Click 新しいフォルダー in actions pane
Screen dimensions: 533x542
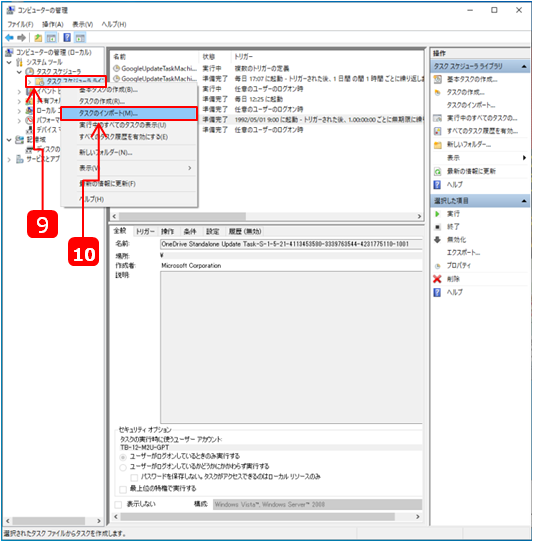pyautogui.click(x=469, y=144)
